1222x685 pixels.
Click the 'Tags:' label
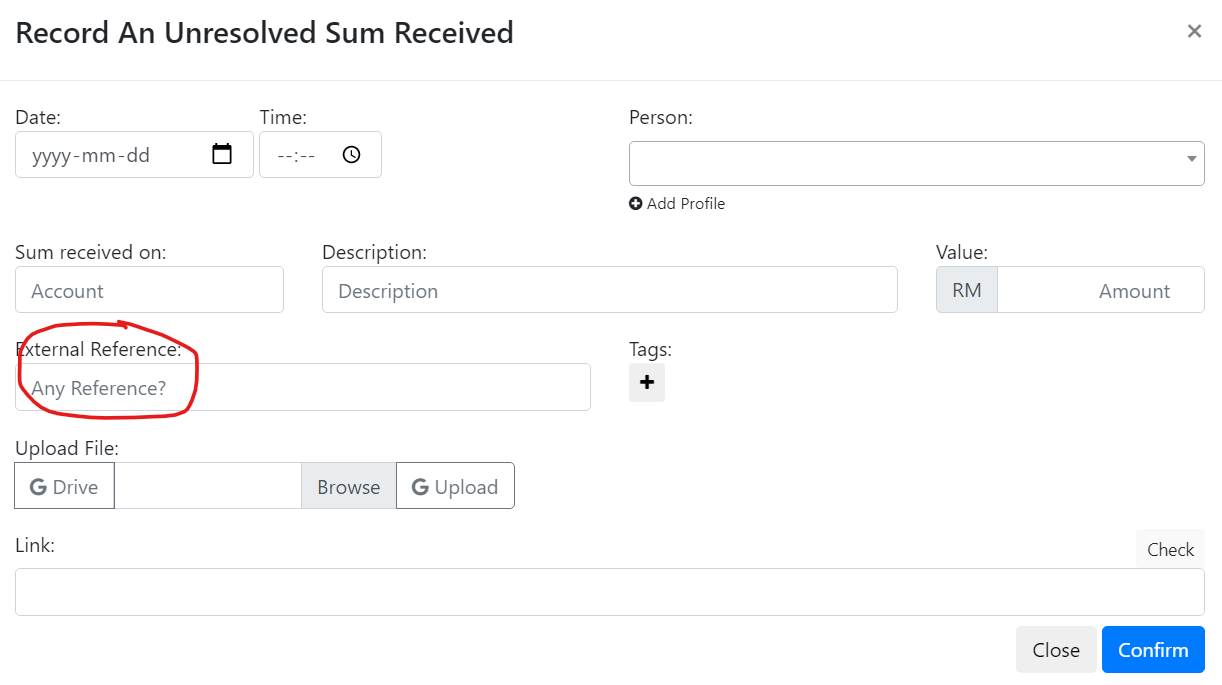[x=650, y=349]
